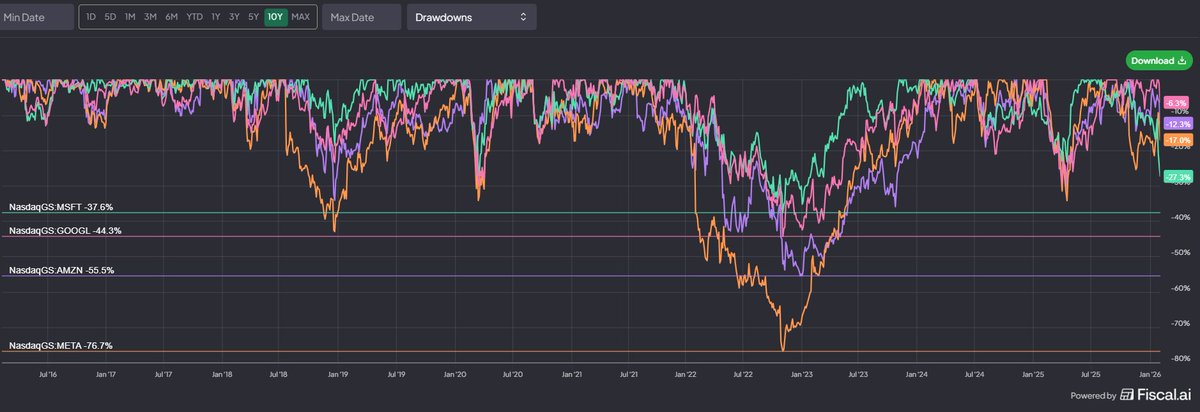Click the Jan '23 axis label
Image resolution: width=1200 pixels, height=412 pixels.
[801, 374]
